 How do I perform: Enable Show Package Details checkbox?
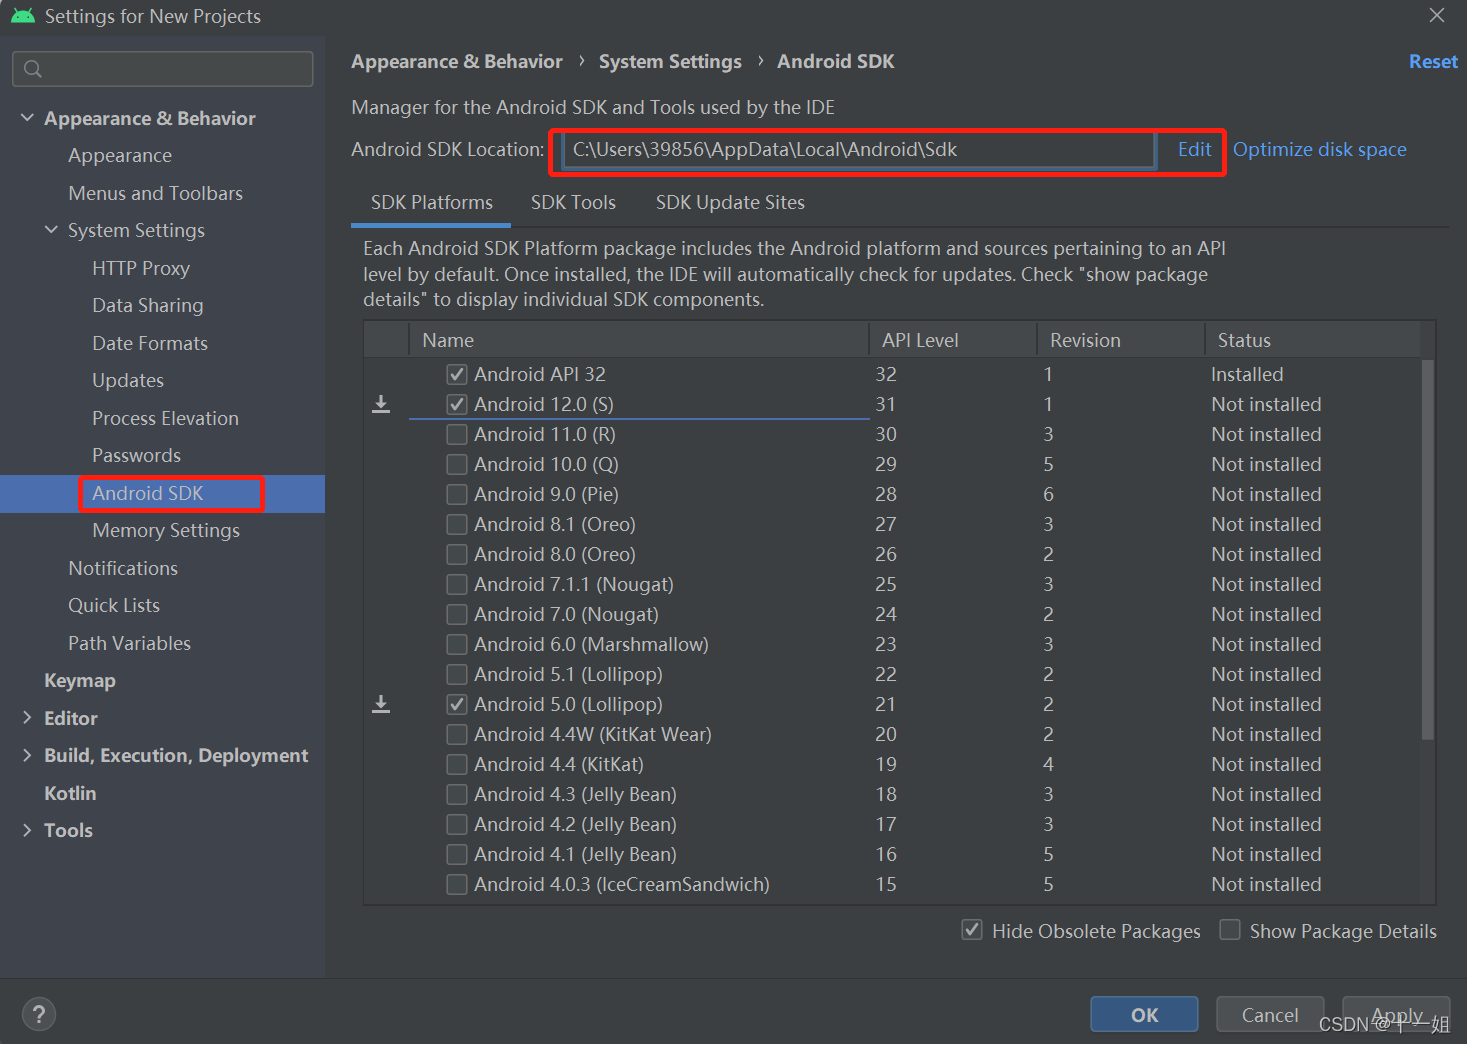click(x=1230, y=930)
